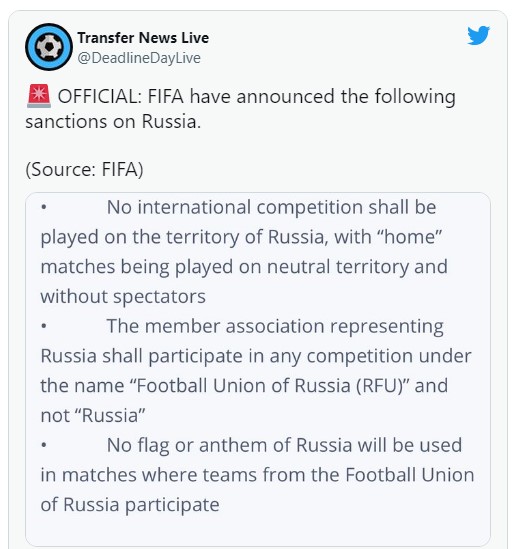Select the "sanctions on Russia." text line
Screen dimensions: 512x549
point(113,122)
